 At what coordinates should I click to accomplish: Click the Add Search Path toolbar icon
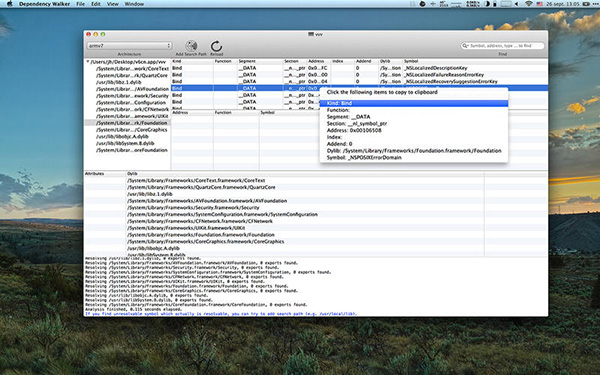click(x=191, y=46)
